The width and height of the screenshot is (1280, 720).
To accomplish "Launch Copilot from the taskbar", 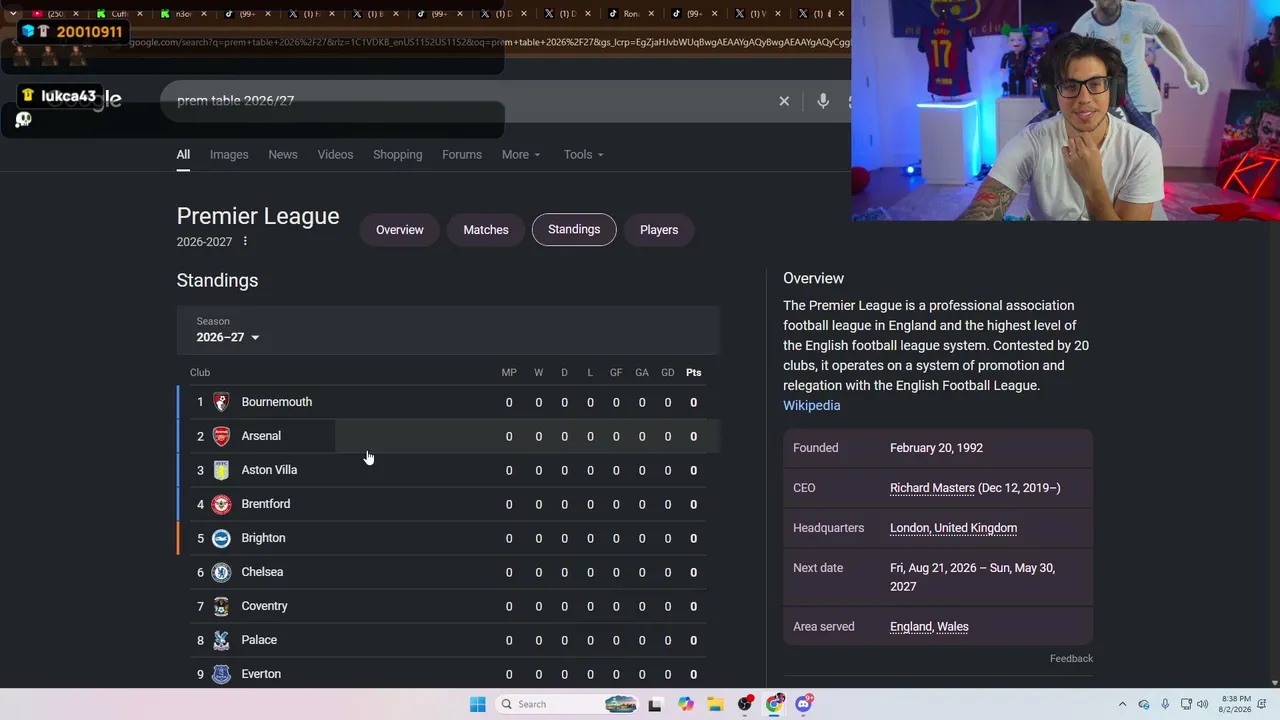I will click(686, 704).
